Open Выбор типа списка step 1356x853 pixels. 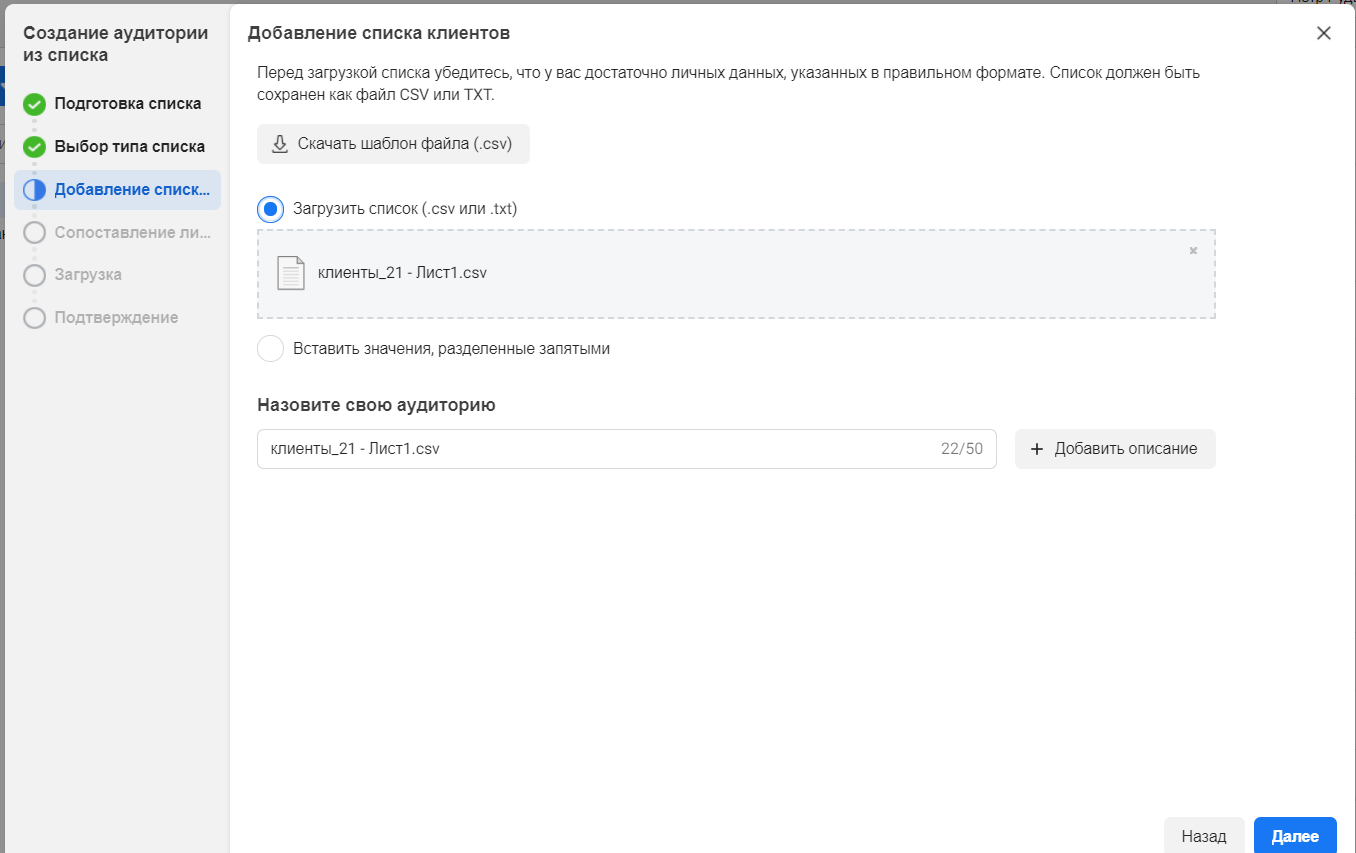coord(130,147)
